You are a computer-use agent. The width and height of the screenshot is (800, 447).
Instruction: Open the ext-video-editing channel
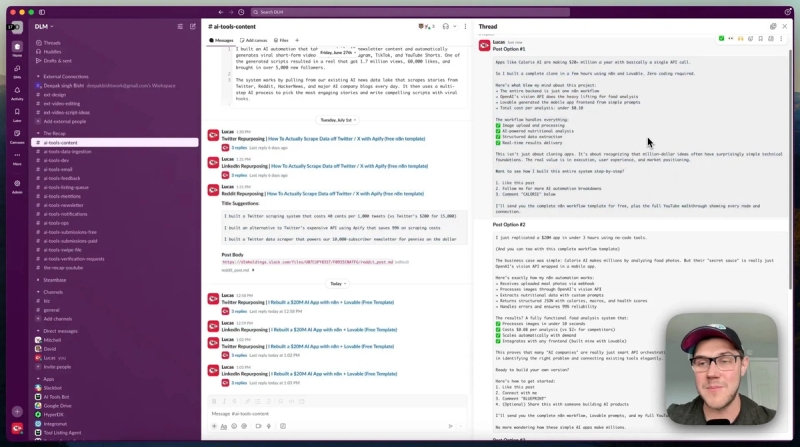point(62,104)
